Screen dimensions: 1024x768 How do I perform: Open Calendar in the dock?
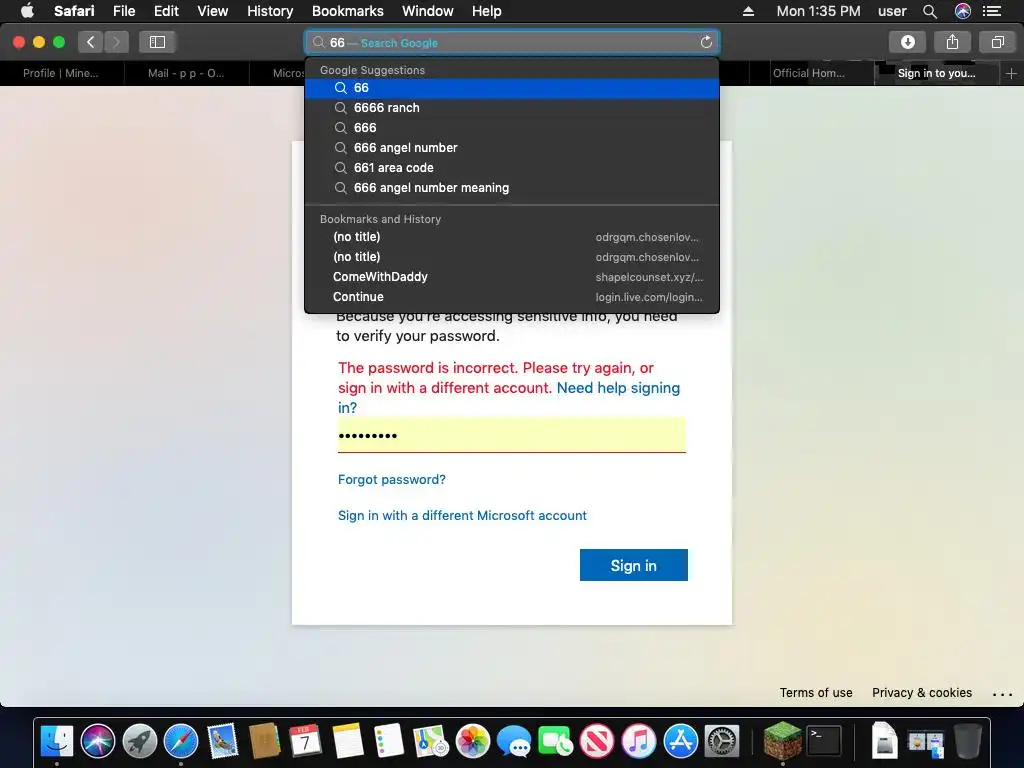tap(306, 741)
